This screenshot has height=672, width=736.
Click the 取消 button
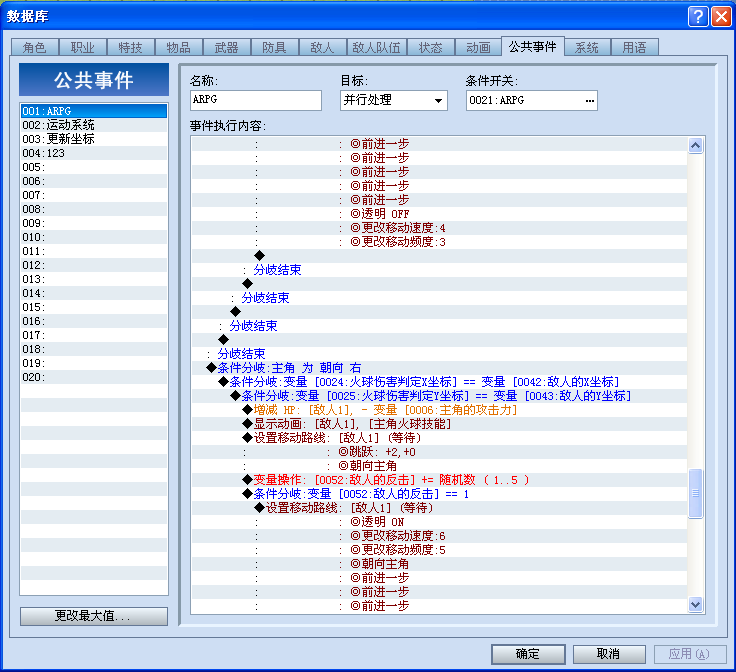[609, 654]
